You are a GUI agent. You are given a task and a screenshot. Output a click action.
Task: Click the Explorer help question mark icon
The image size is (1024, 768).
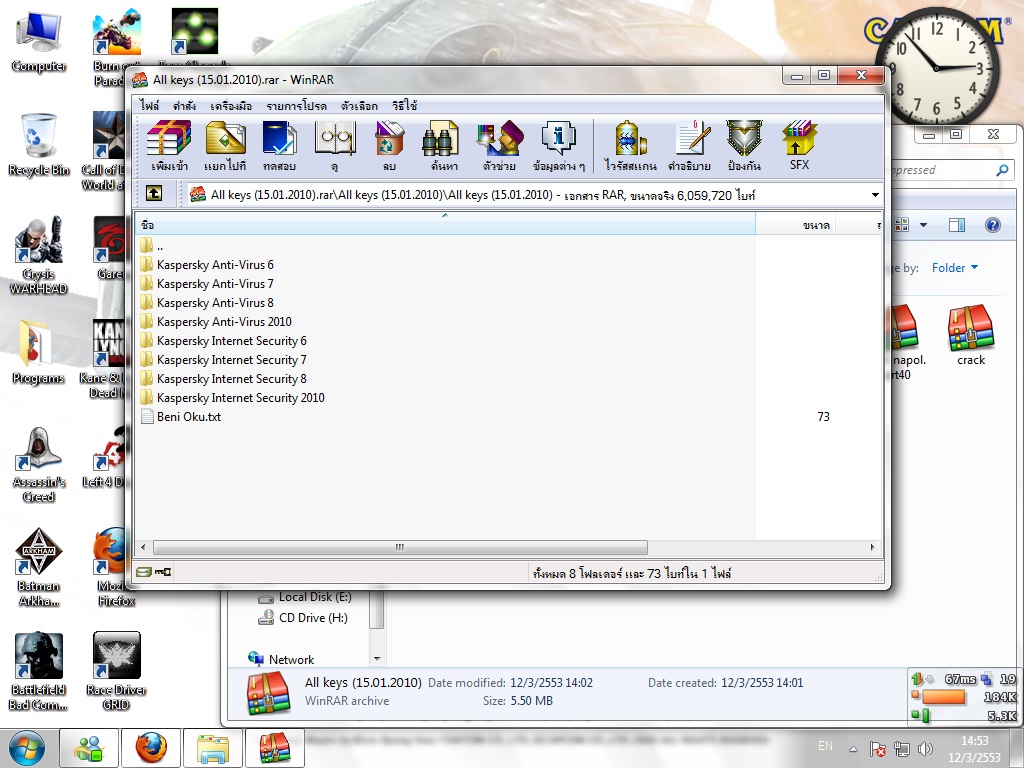pyautogui.click(x=993, y=225)
